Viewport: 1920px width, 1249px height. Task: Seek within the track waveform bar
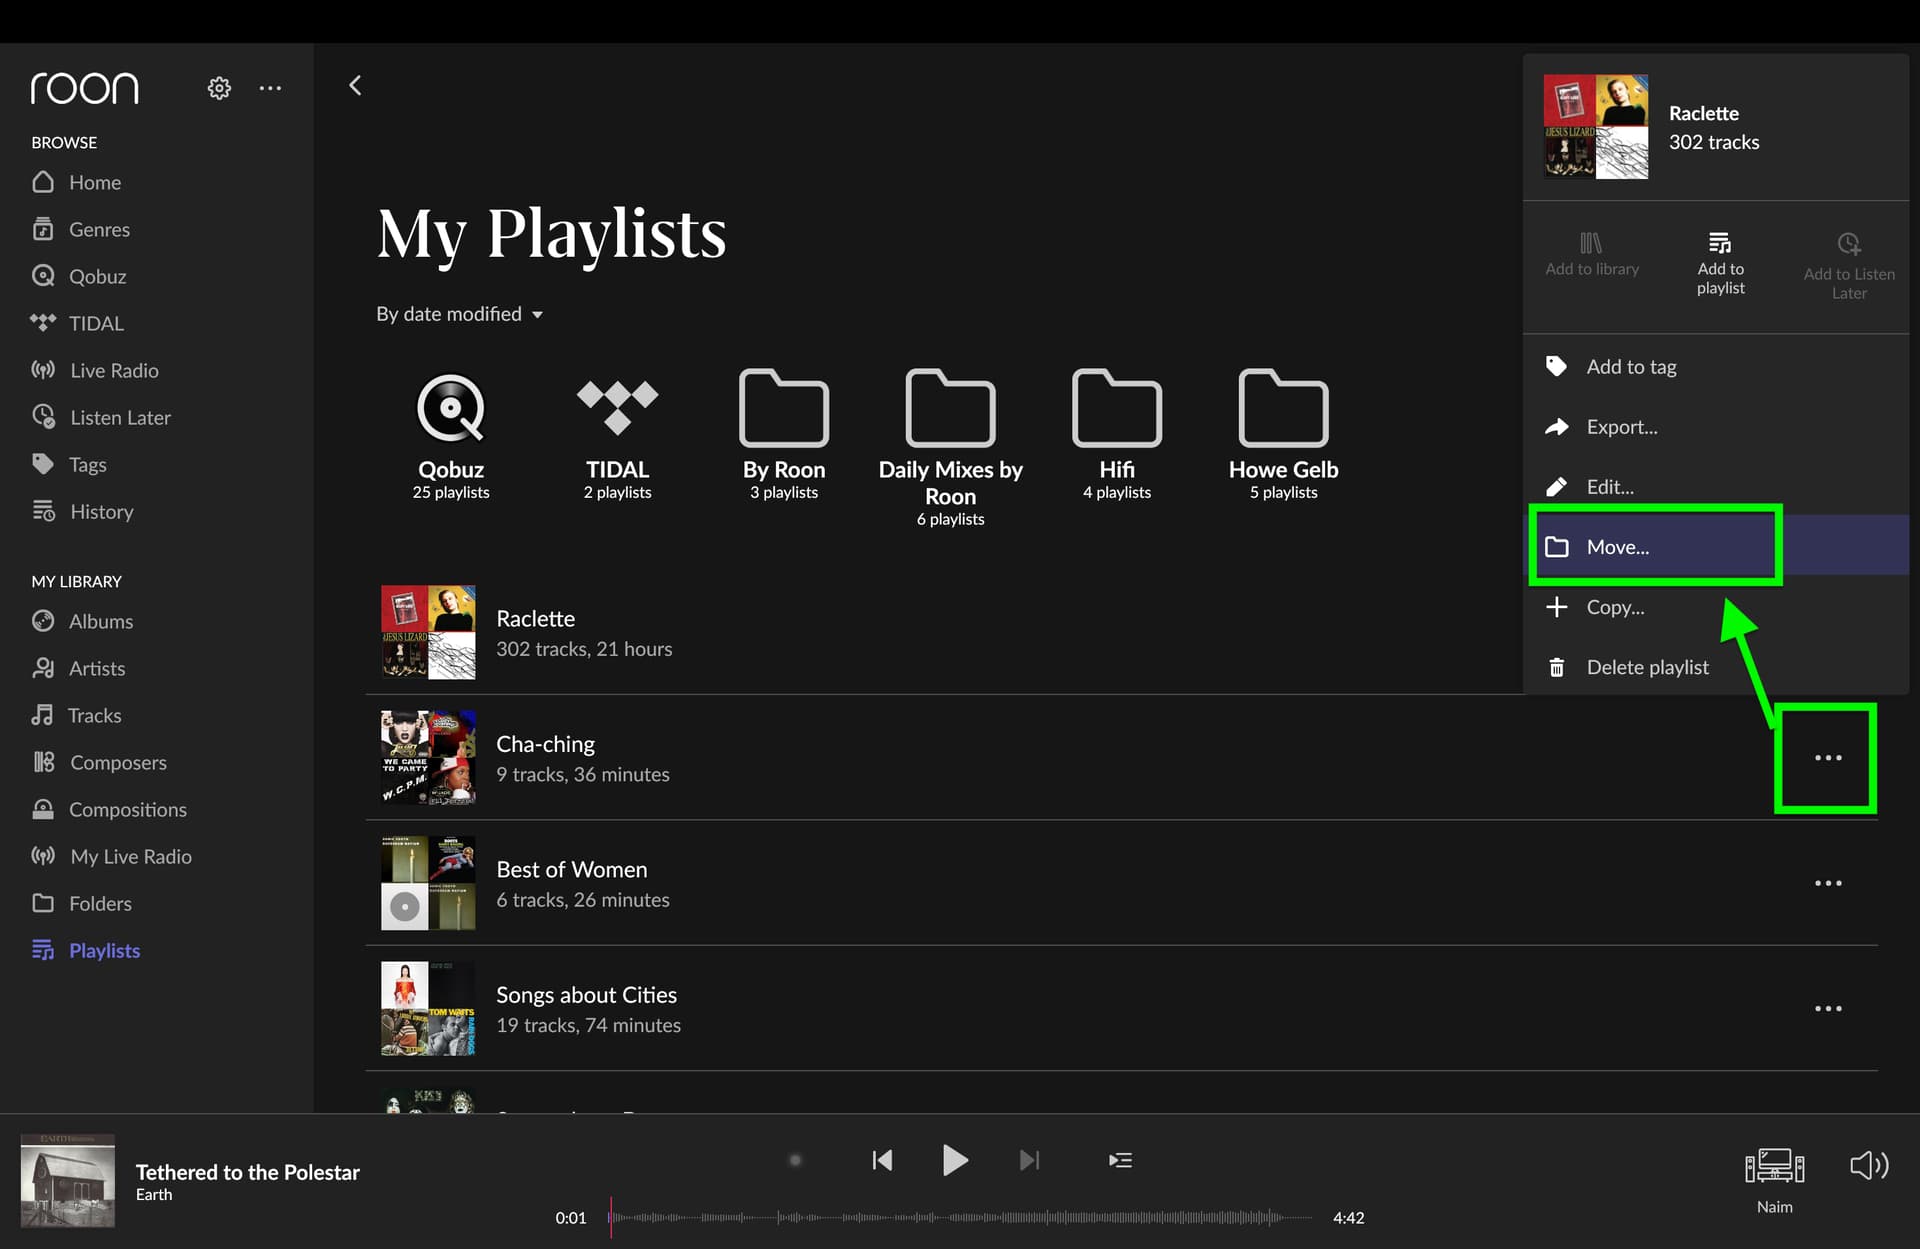click(960, 1217)
